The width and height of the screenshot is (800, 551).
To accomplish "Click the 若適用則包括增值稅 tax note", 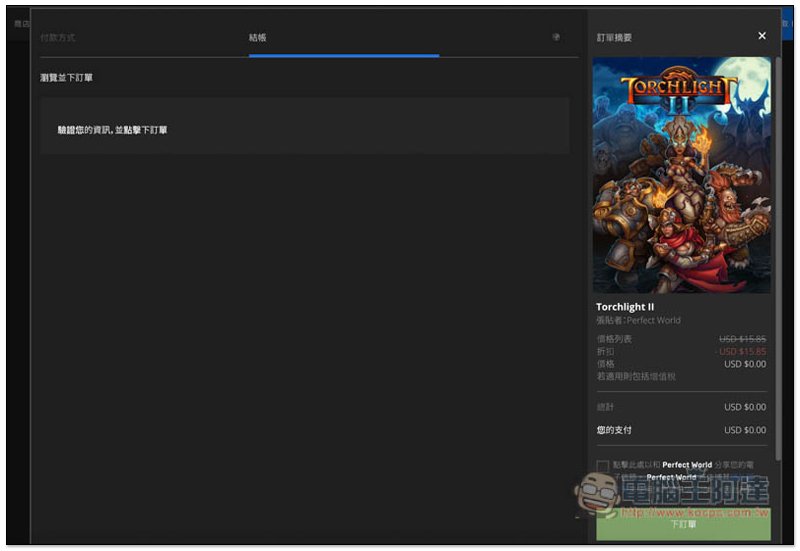I will (636, 376).
